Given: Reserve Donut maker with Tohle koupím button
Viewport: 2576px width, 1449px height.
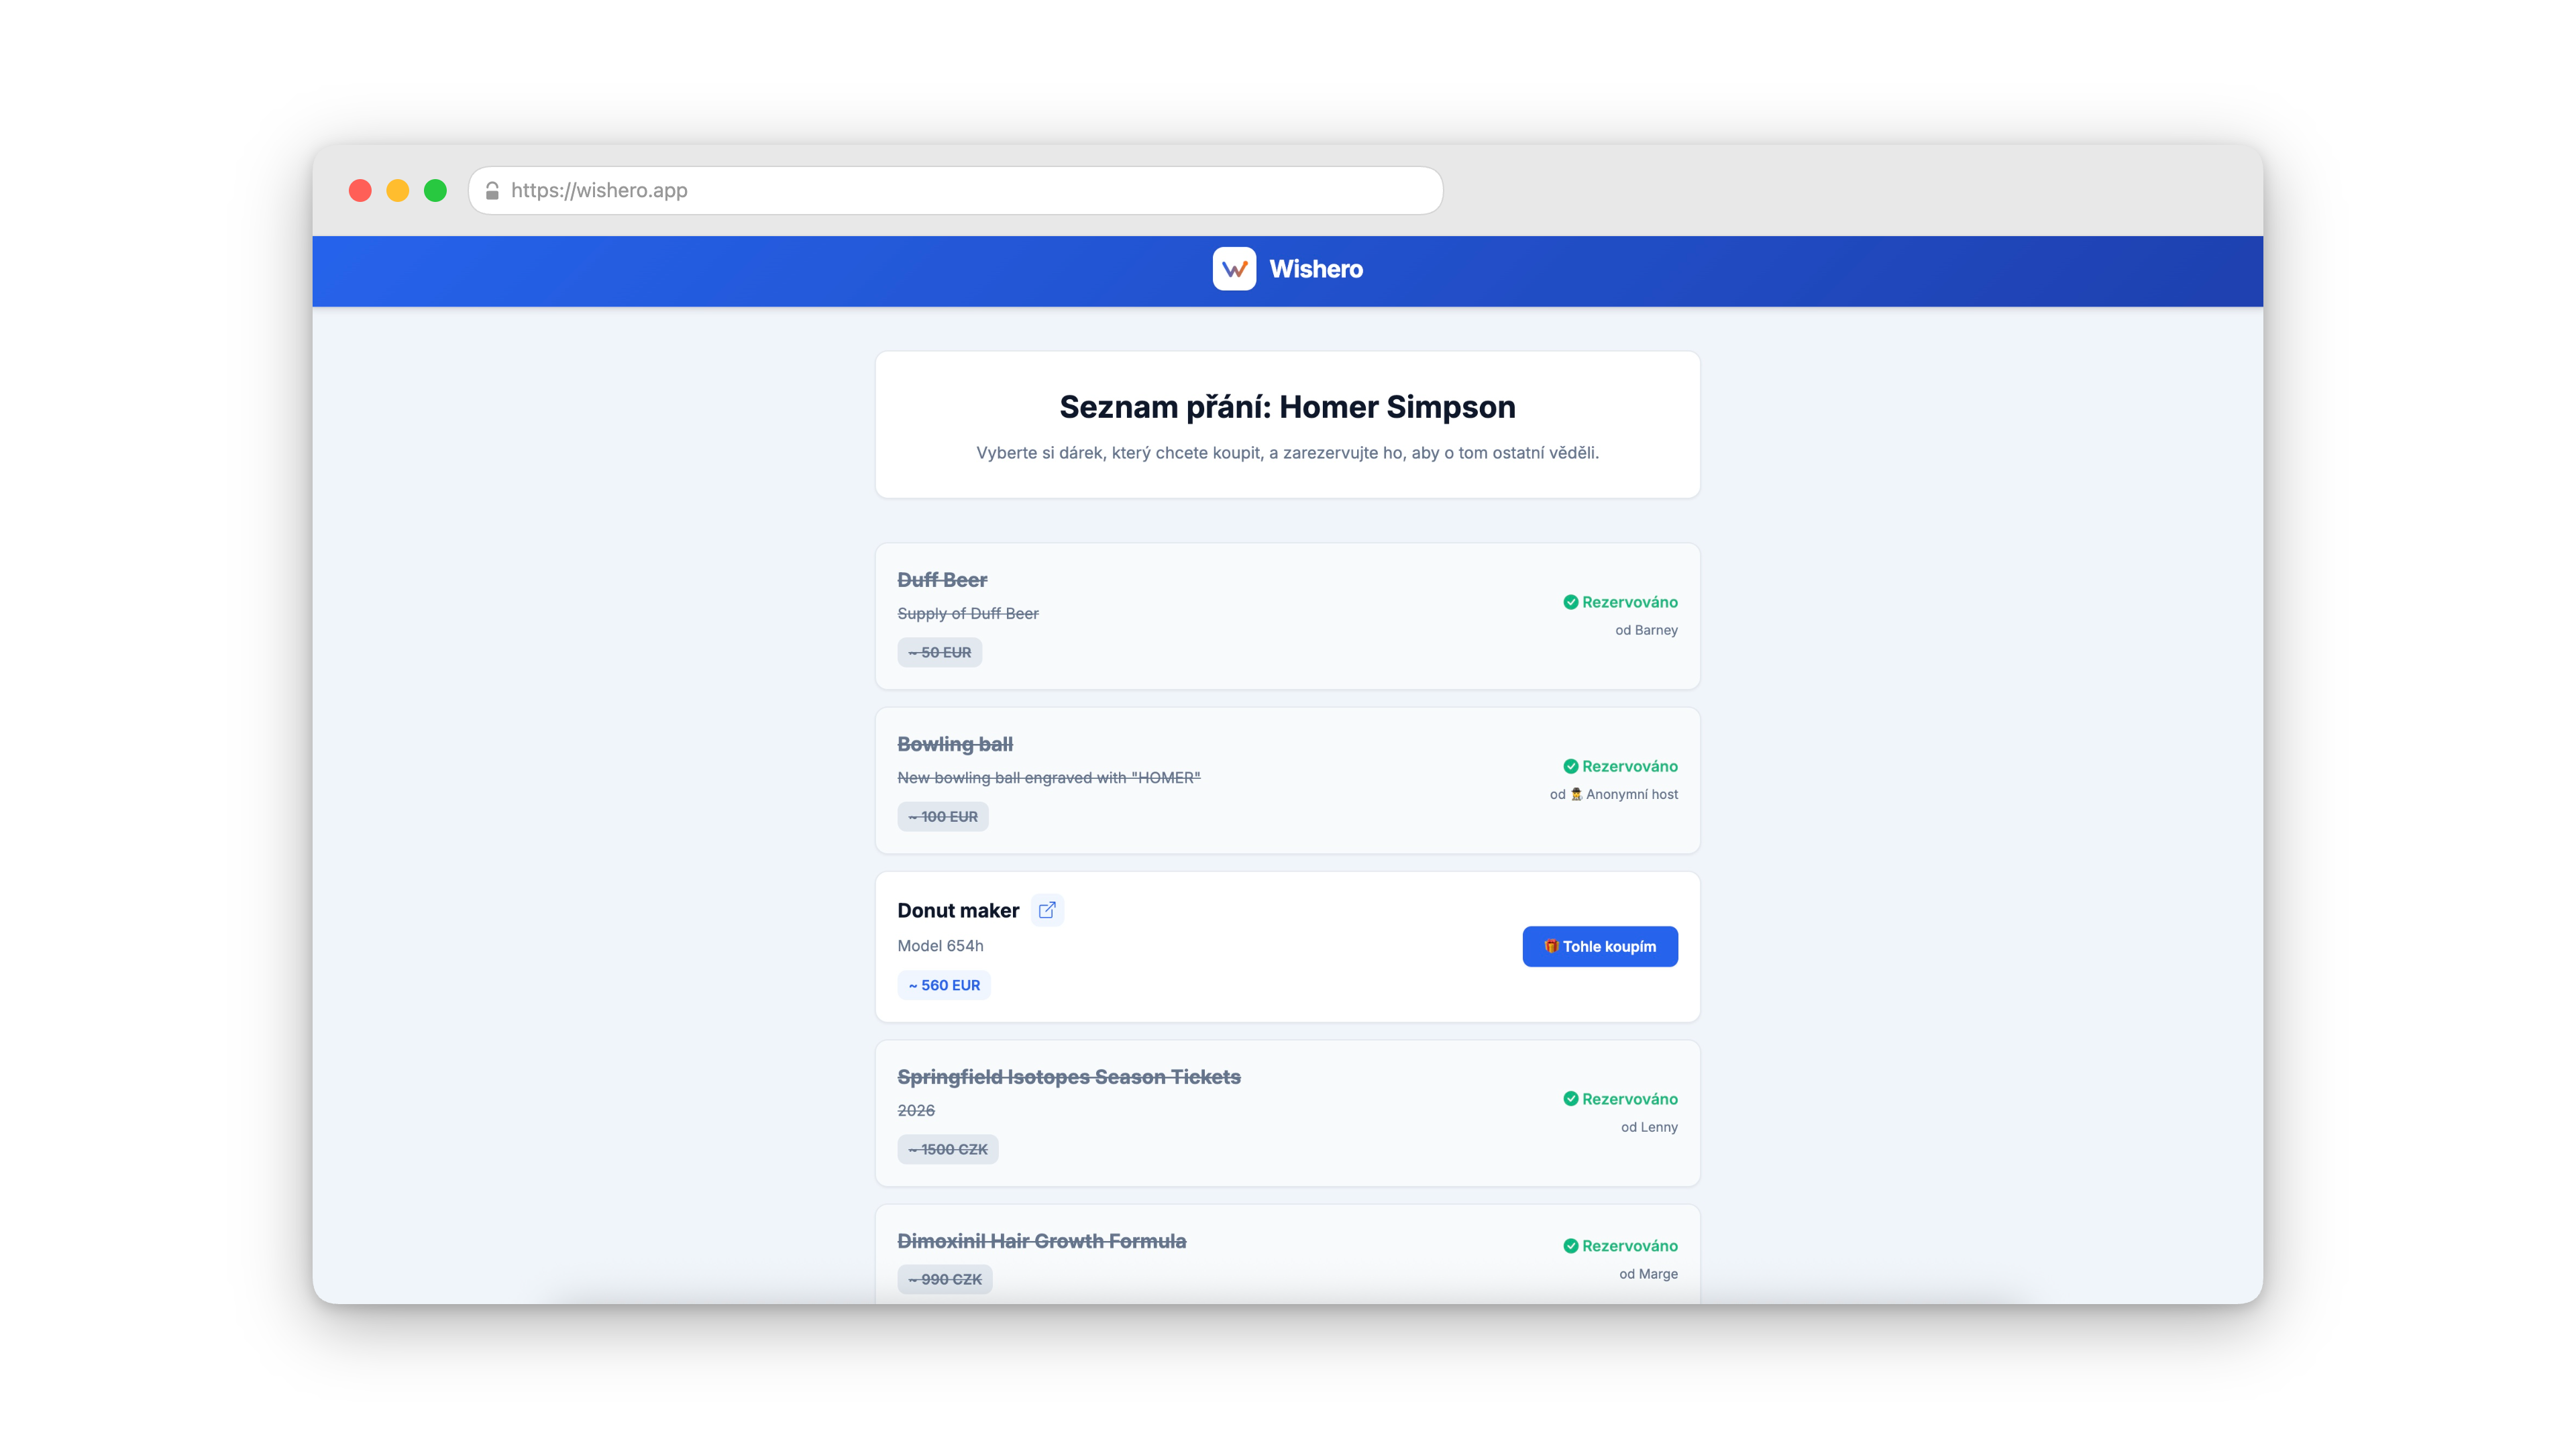Looking at the screenshot, I should (1600, 946).
